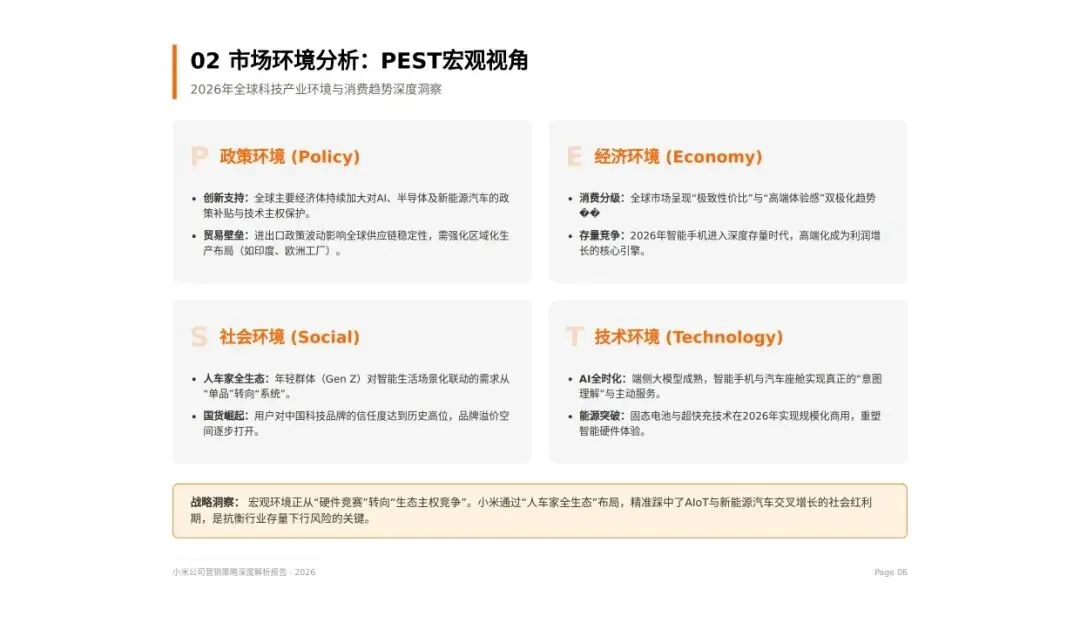Click the orange 战略洞察 highlight box
1080x623 pixels.
click(x=540, y=509)
